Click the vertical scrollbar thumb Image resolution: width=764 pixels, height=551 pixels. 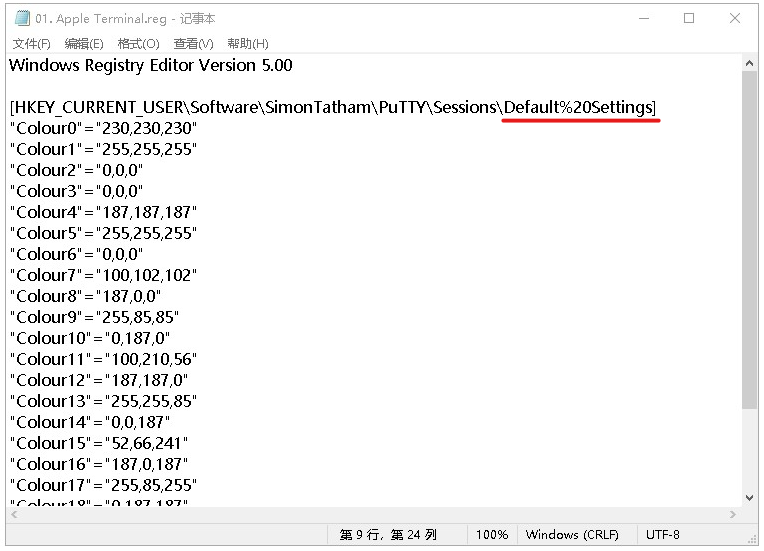(749, 240)
